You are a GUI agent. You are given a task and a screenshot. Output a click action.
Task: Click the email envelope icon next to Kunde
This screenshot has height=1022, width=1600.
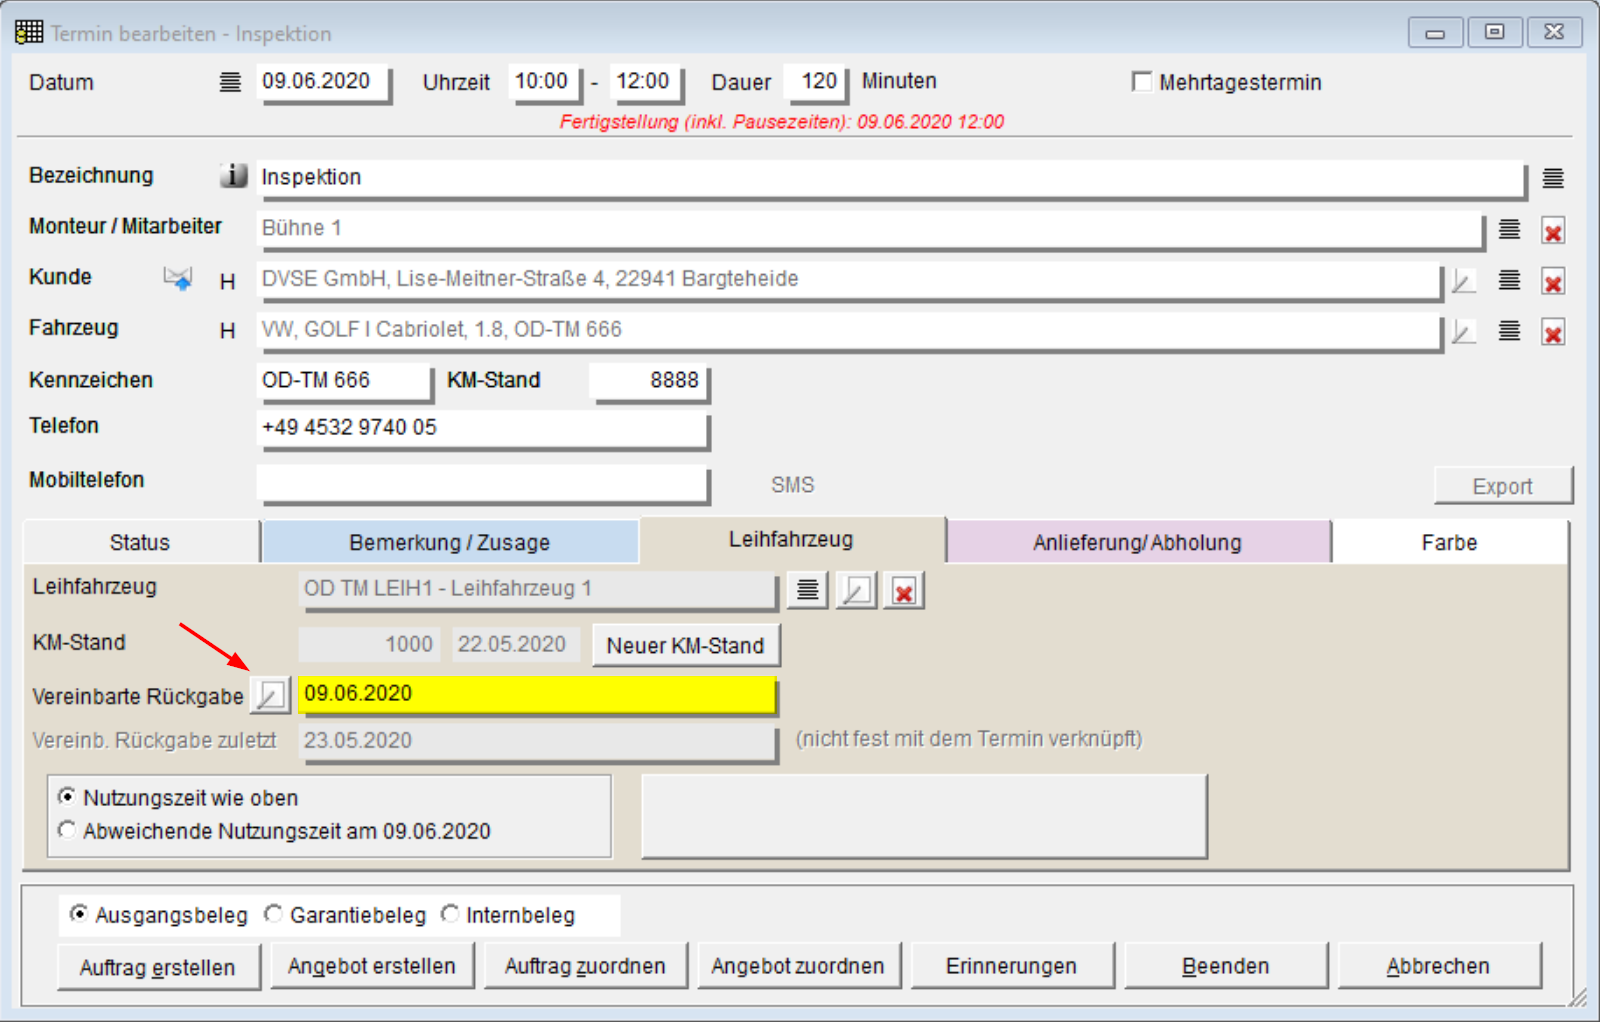(x=178, y=278)
